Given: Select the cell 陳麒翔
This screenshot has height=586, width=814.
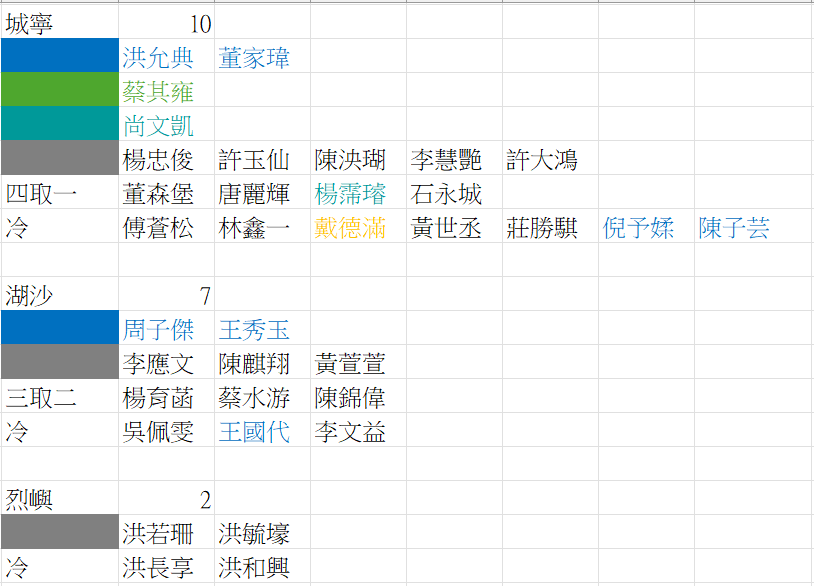Looking at the screenshot, I should pyautogui.click(x=263, y=362).
